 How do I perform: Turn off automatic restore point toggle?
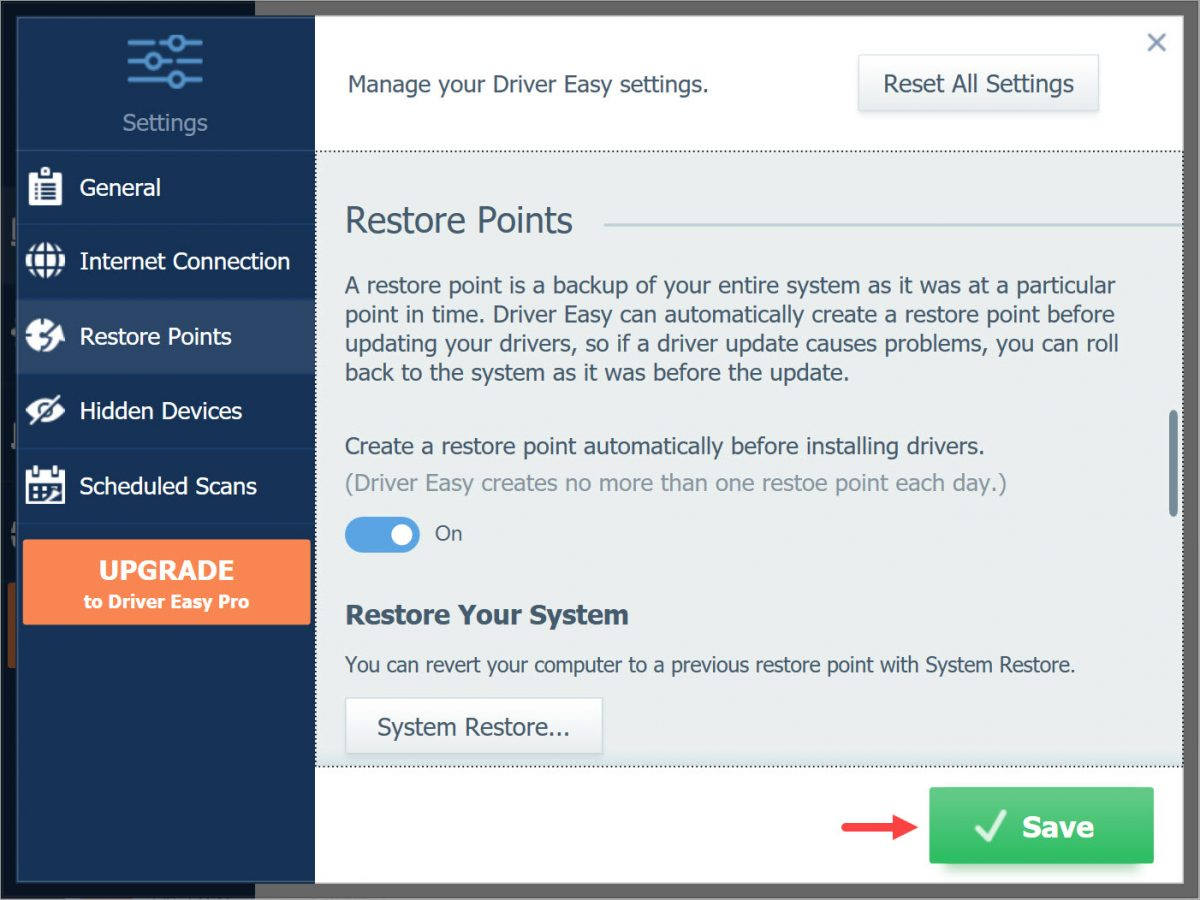coord(382,535)
